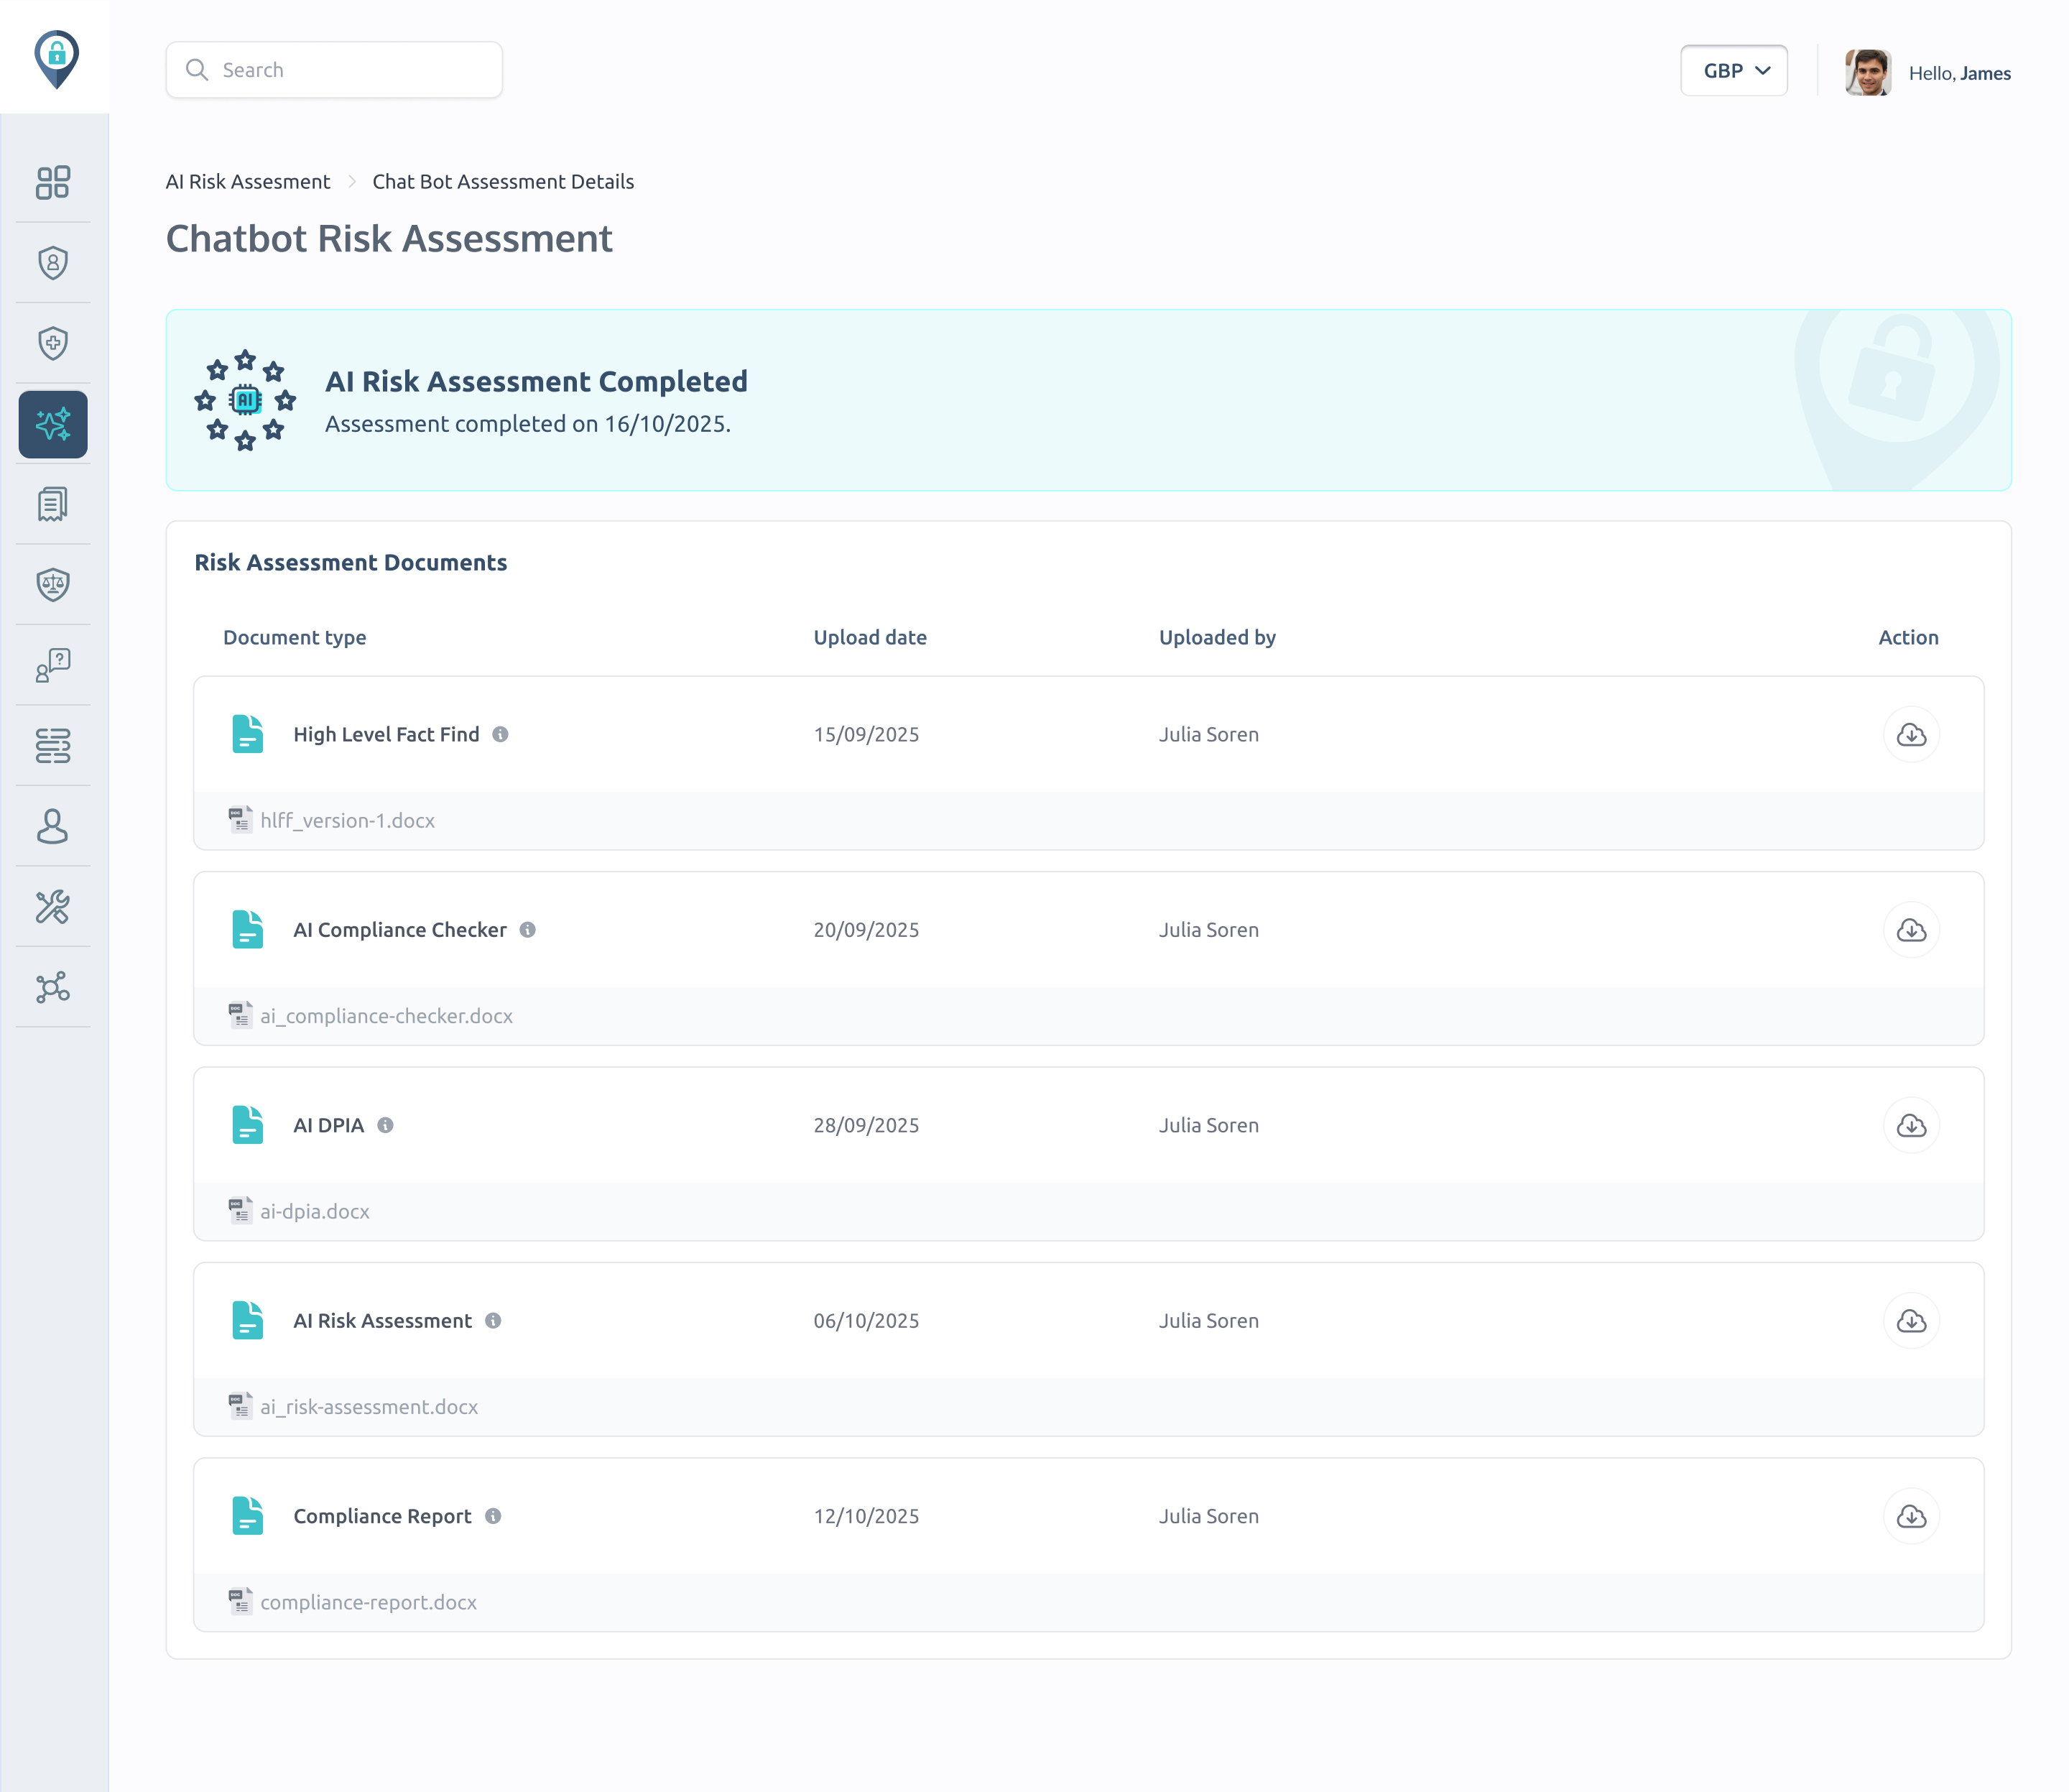2069x1792 pixels.
Task: Open the GBP currency dropdown
Action: pyautogui.click(x=1733, y=71)
